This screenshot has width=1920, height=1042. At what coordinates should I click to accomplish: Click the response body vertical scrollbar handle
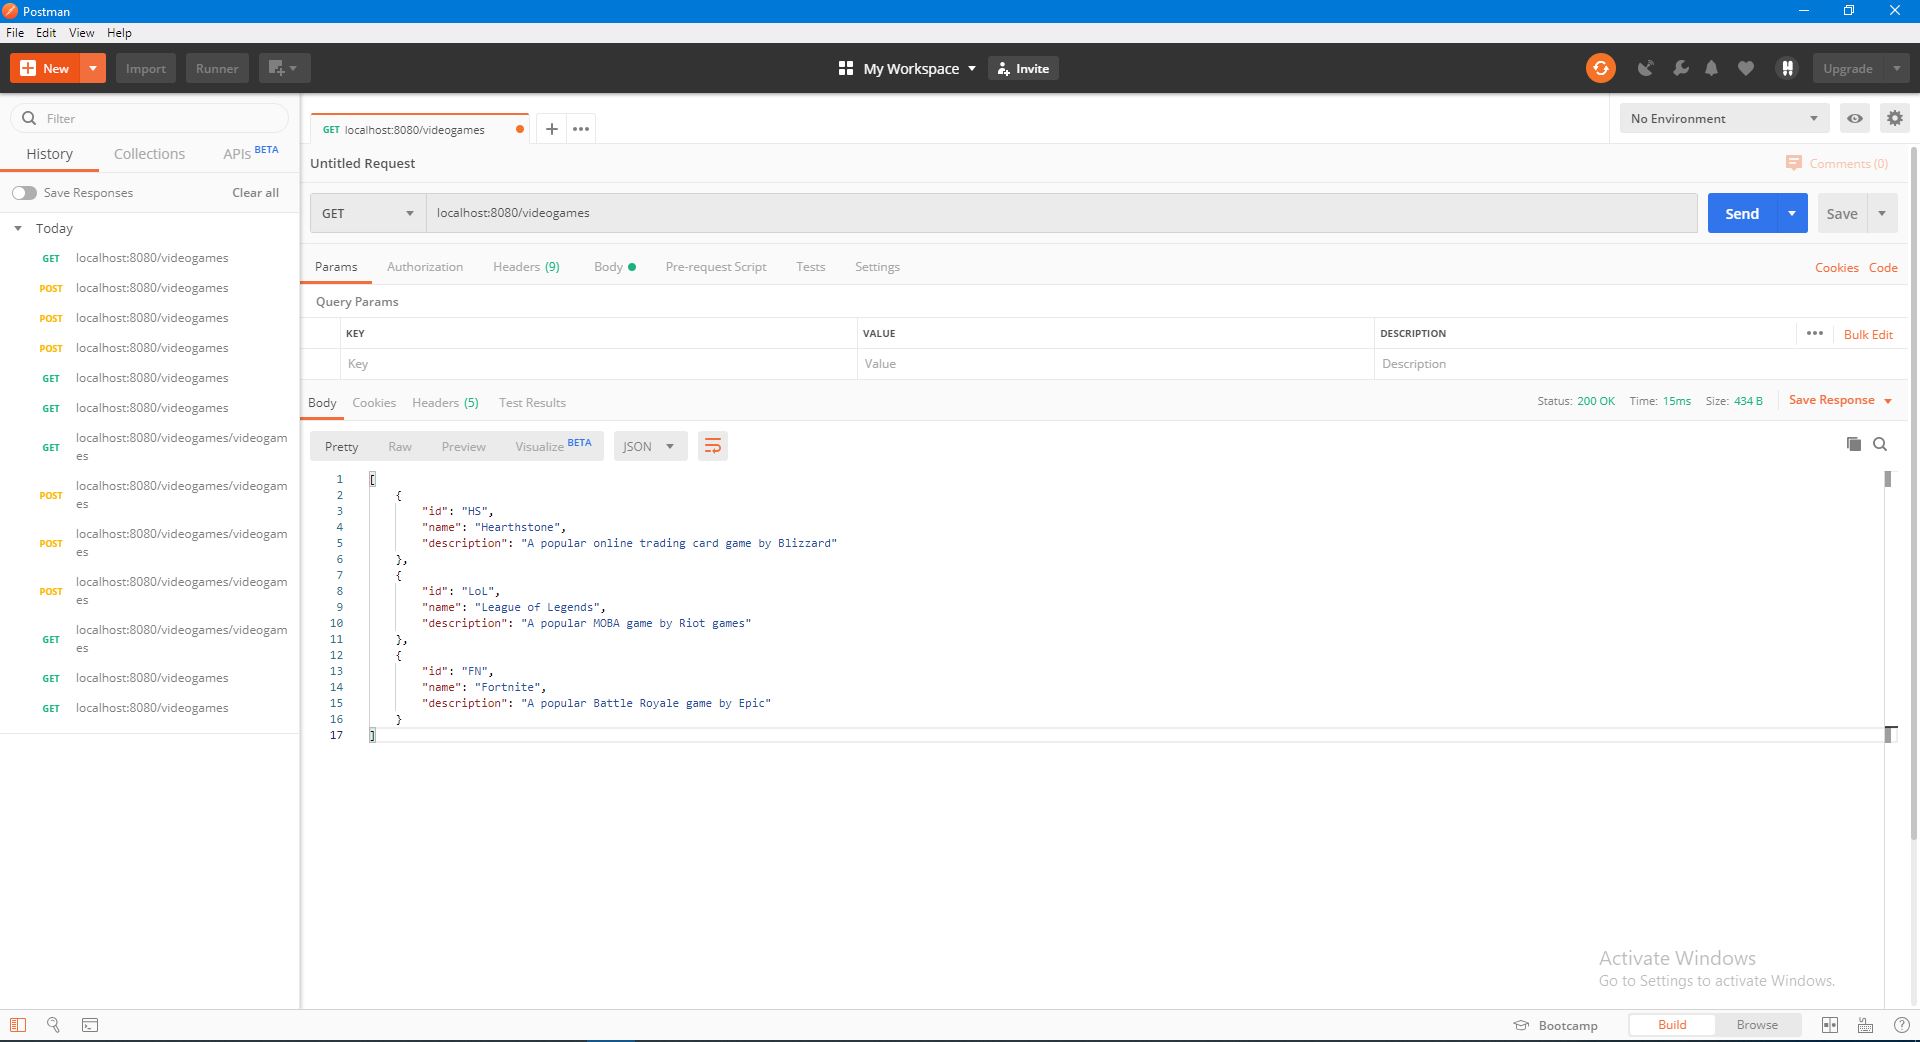1887,480
